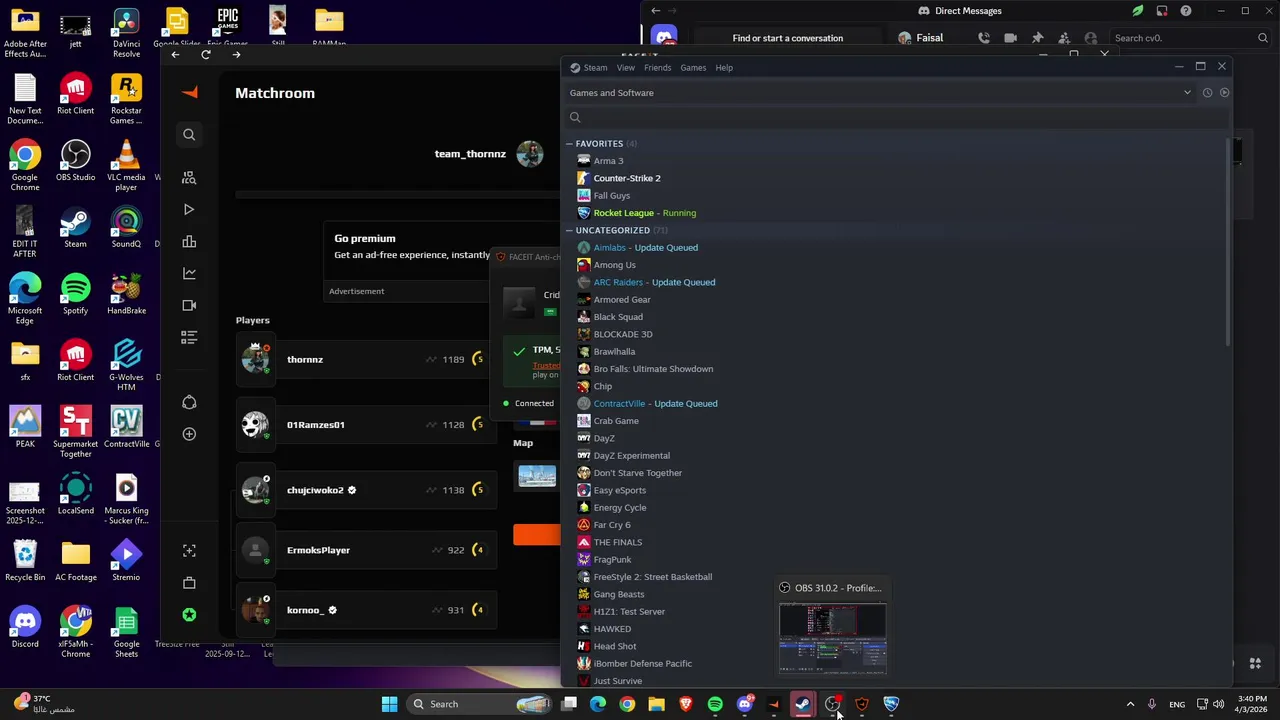Open Spotify from the taskbar
Viewport: 1280px width, 720px height.
click(715, 704)
